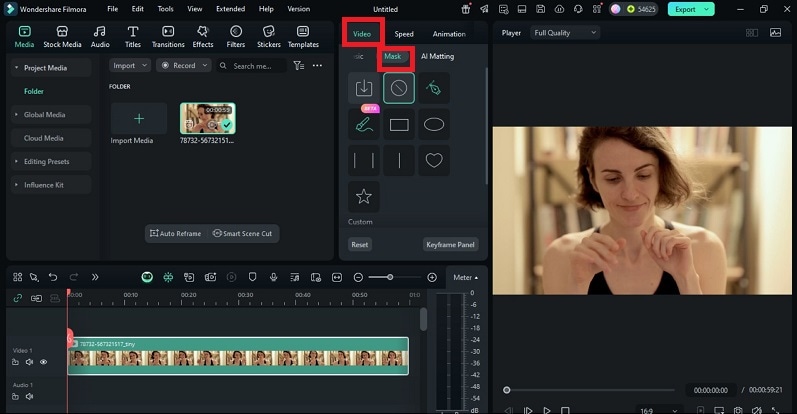The height and width of the screenshot is (414, 797).
Task: Lock the Video 1 track
Action: tap(15, 362)
